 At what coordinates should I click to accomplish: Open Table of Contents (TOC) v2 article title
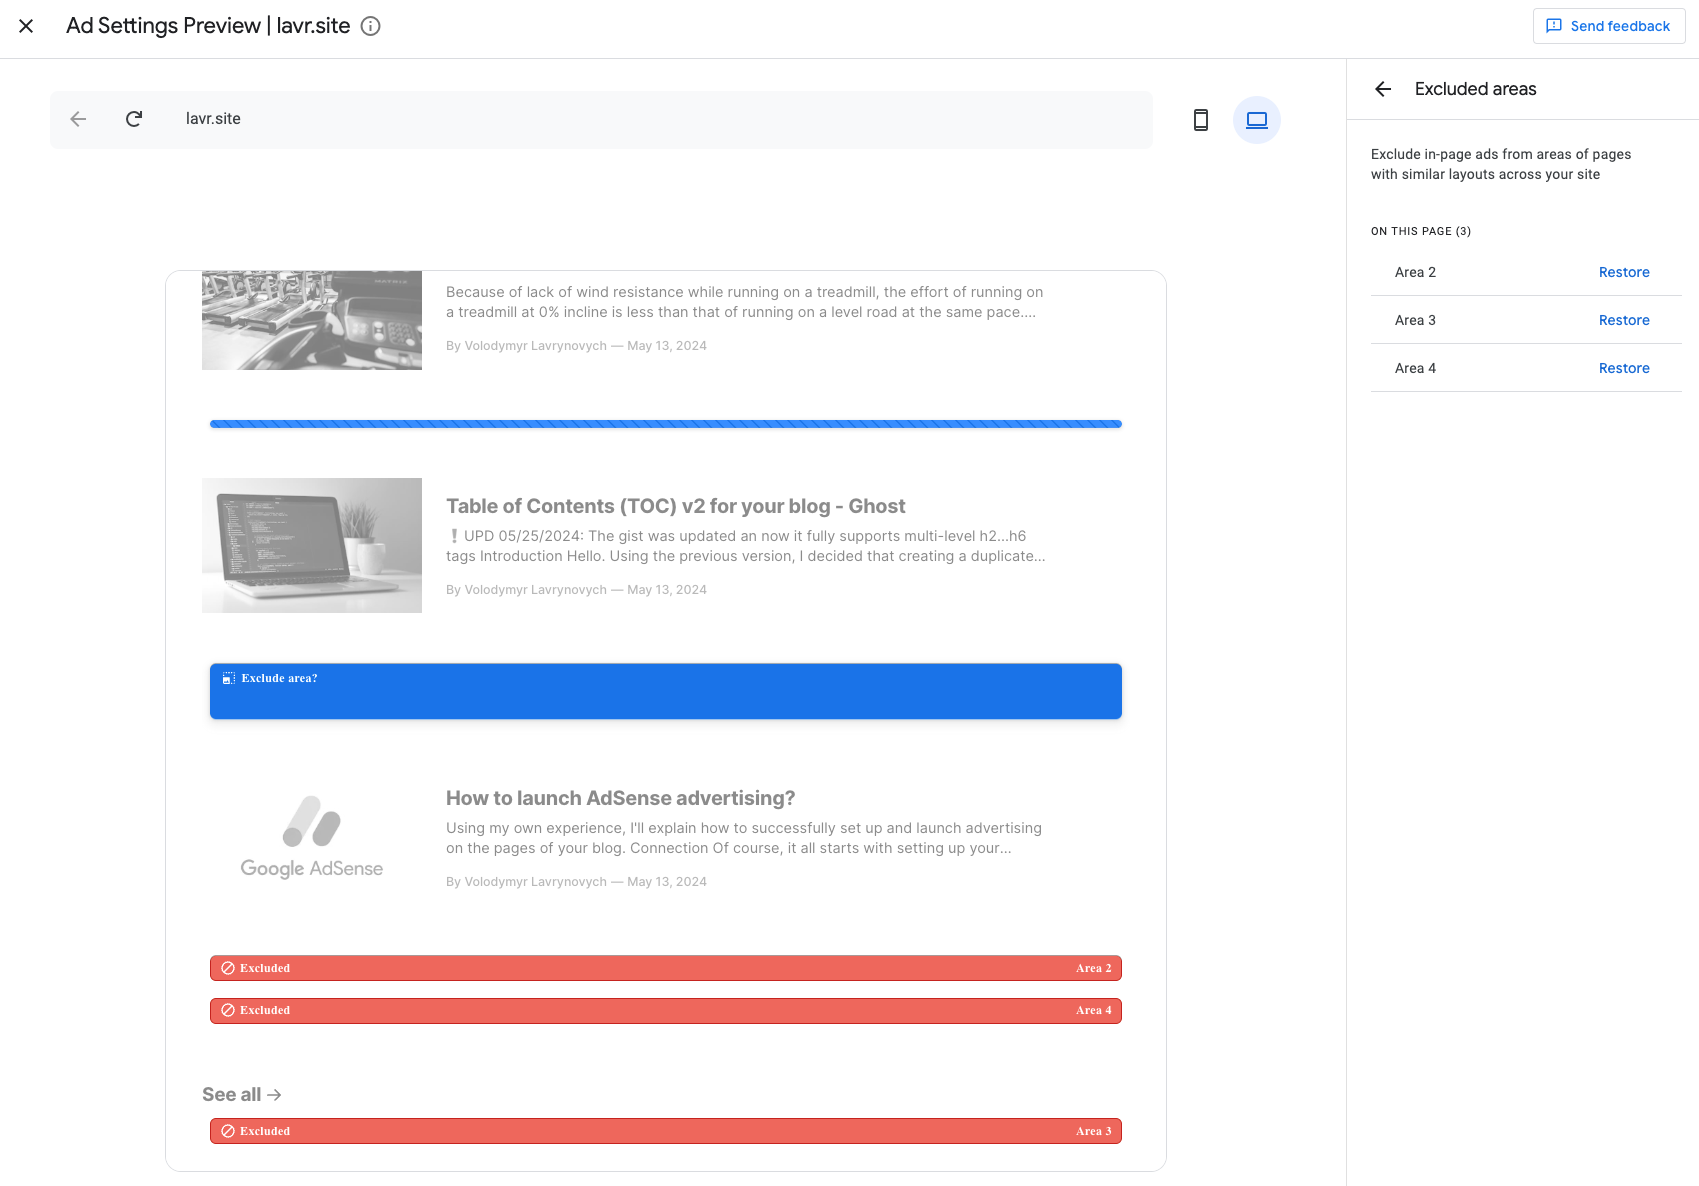coord(675,506)
